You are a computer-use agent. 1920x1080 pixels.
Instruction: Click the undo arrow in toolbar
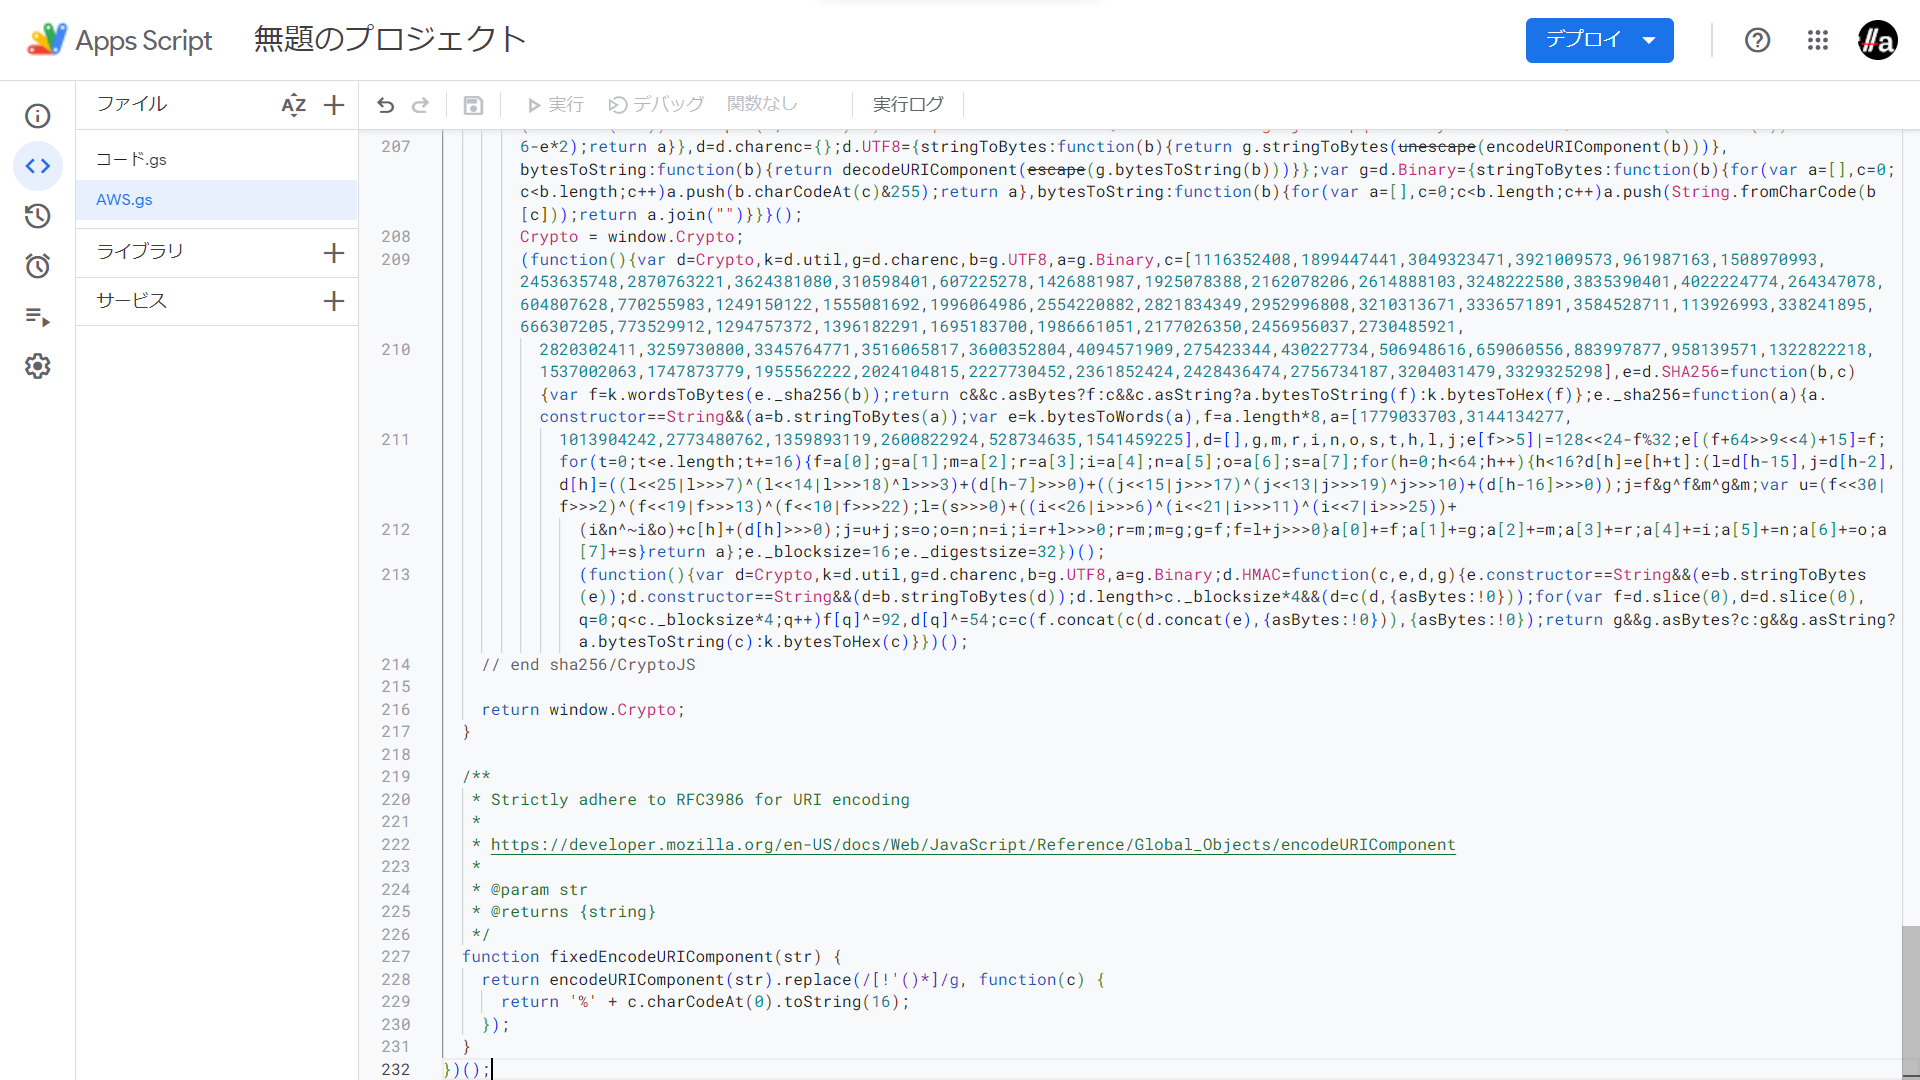(x=386, y=105)
